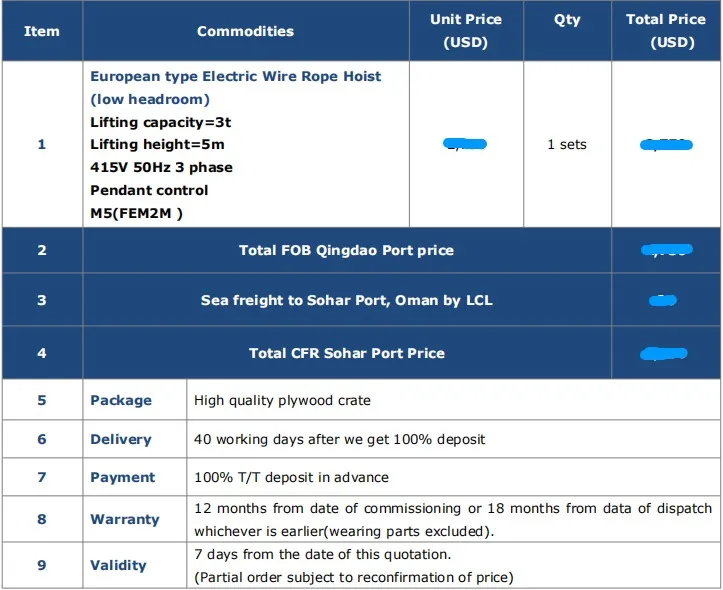
Task: Select the Total Price (USD) header
Action: click(666, 31)
